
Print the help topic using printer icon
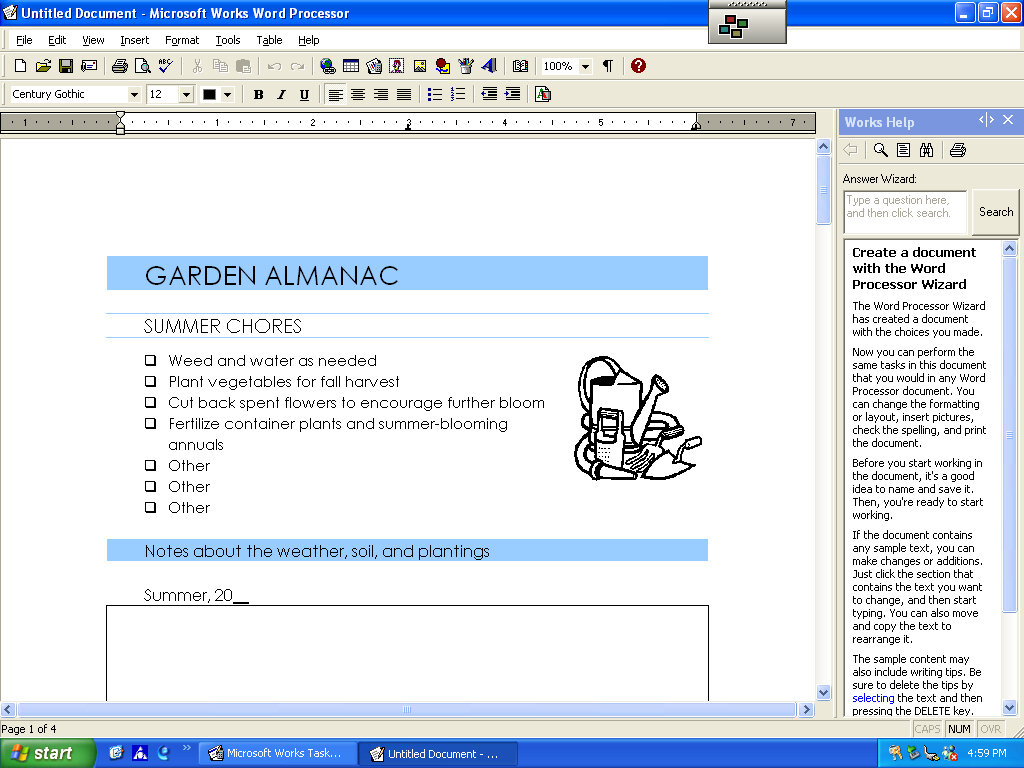957,150
